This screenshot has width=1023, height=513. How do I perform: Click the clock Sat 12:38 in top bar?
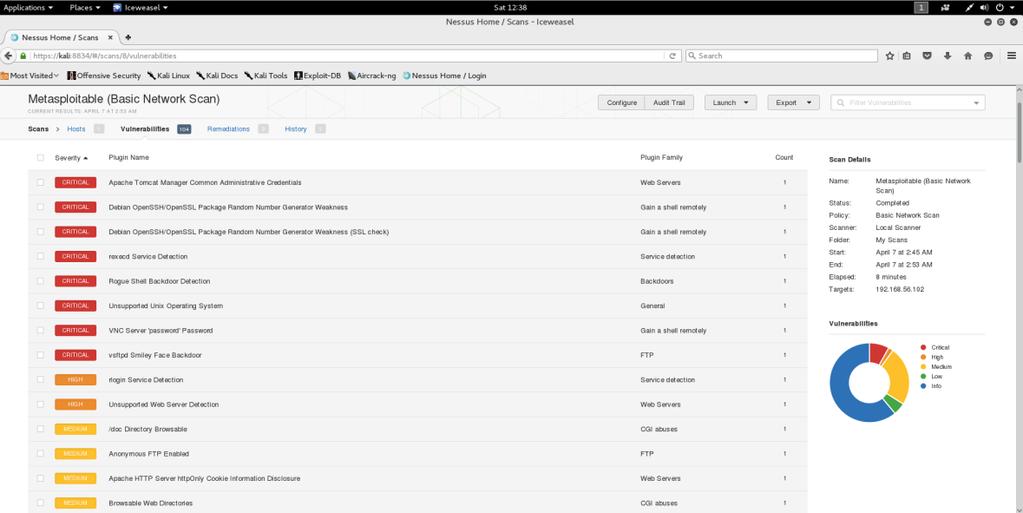[512, 8]
